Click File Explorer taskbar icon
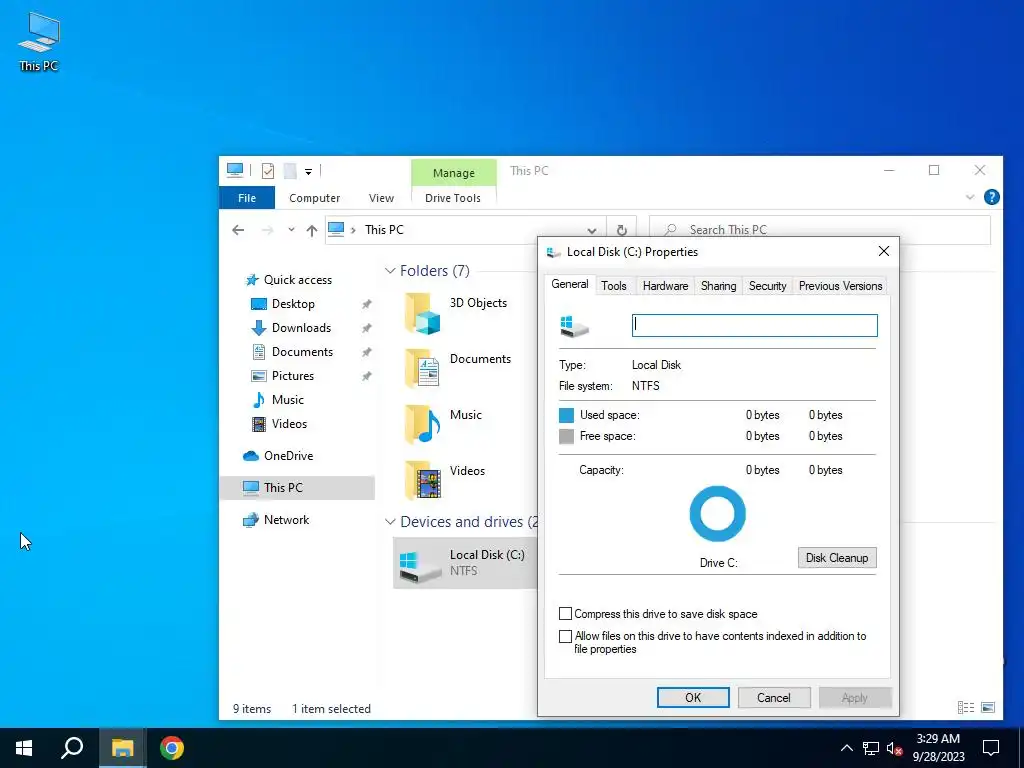Image resolution: width=1024 pixels, height=768 pixels. (x=122, y=748)
